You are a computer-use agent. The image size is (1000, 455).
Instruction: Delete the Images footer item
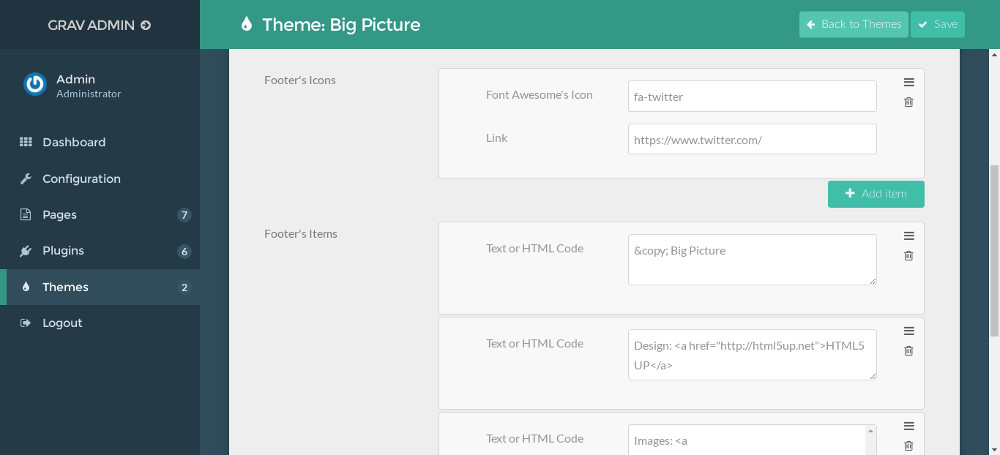tap(909, 446)
